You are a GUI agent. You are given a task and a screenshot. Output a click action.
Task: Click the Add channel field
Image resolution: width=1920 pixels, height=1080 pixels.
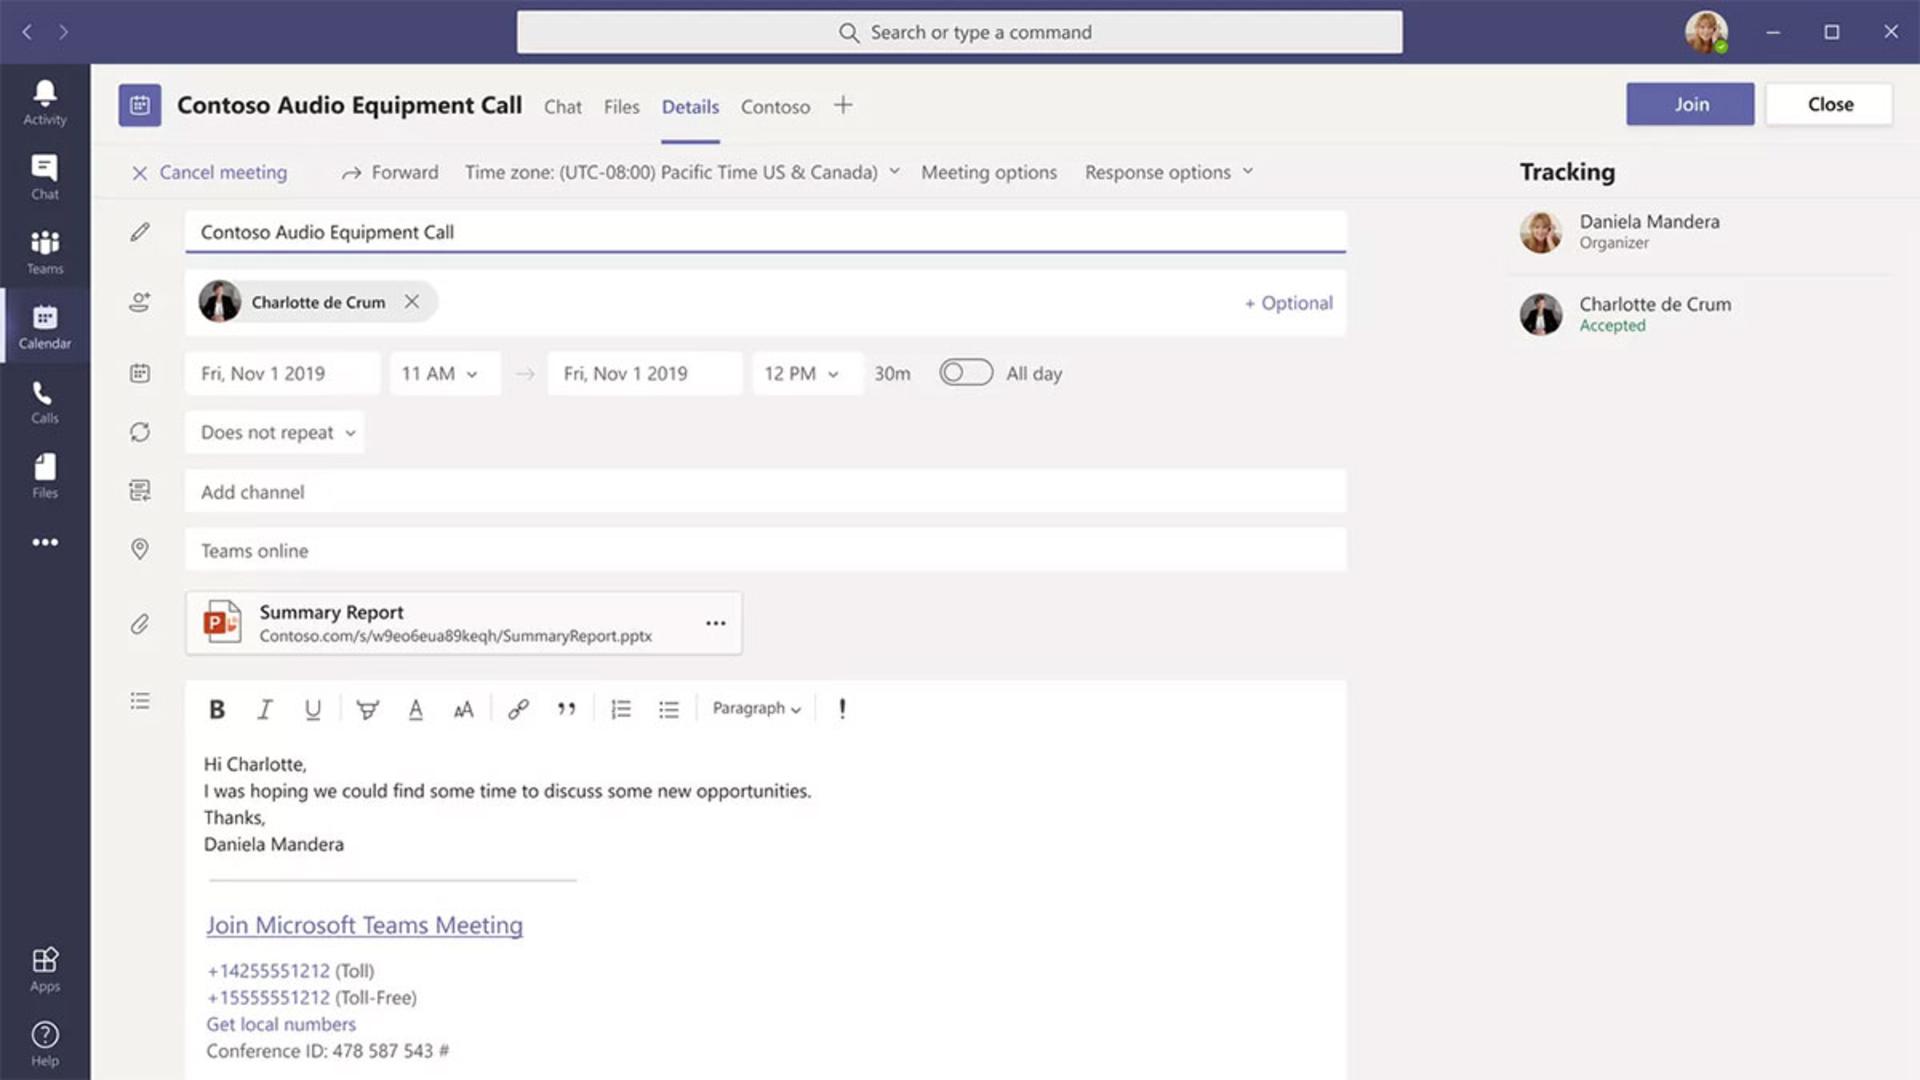(x=765, y=491)
